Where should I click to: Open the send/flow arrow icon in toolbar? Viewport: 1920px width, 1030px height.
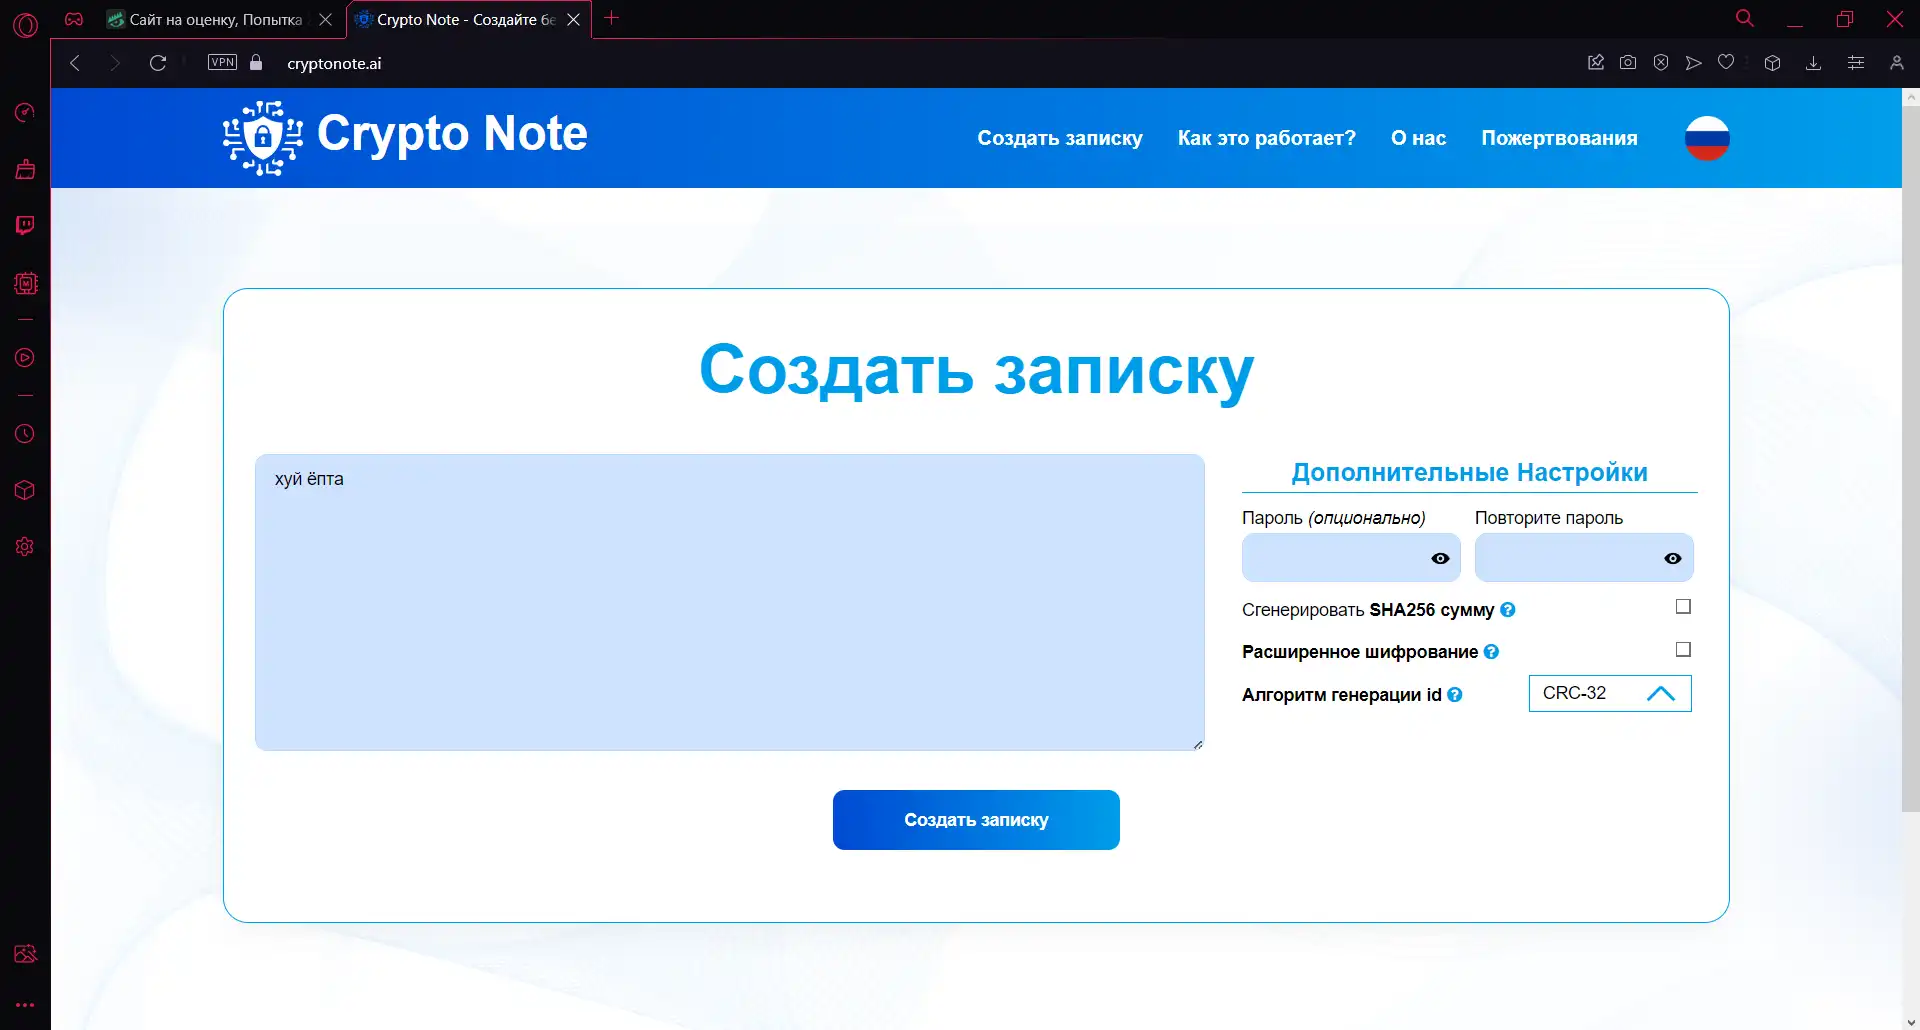pos(1693,62)
